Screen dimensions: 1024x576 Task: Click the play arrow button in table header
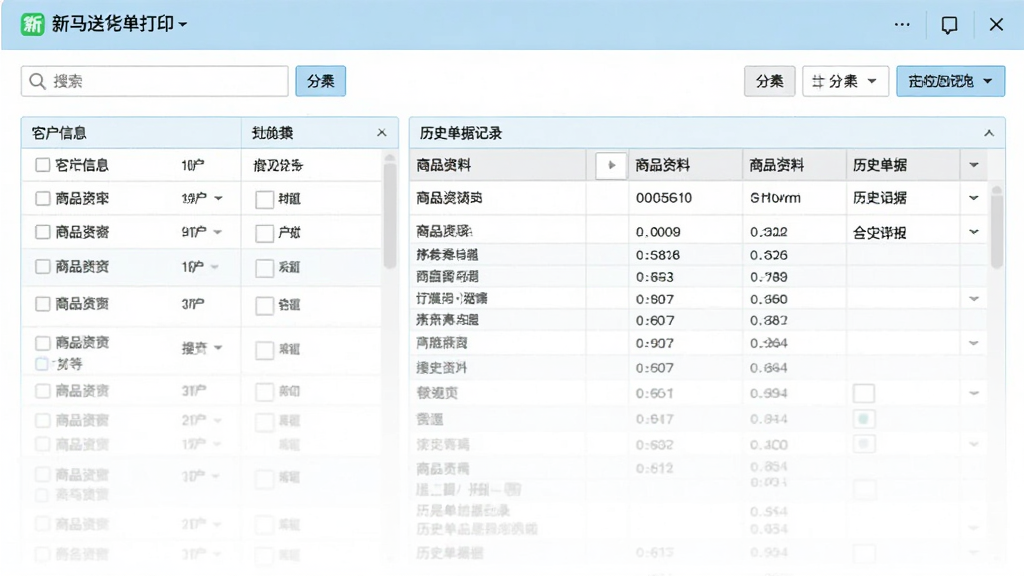pos(611,165)
